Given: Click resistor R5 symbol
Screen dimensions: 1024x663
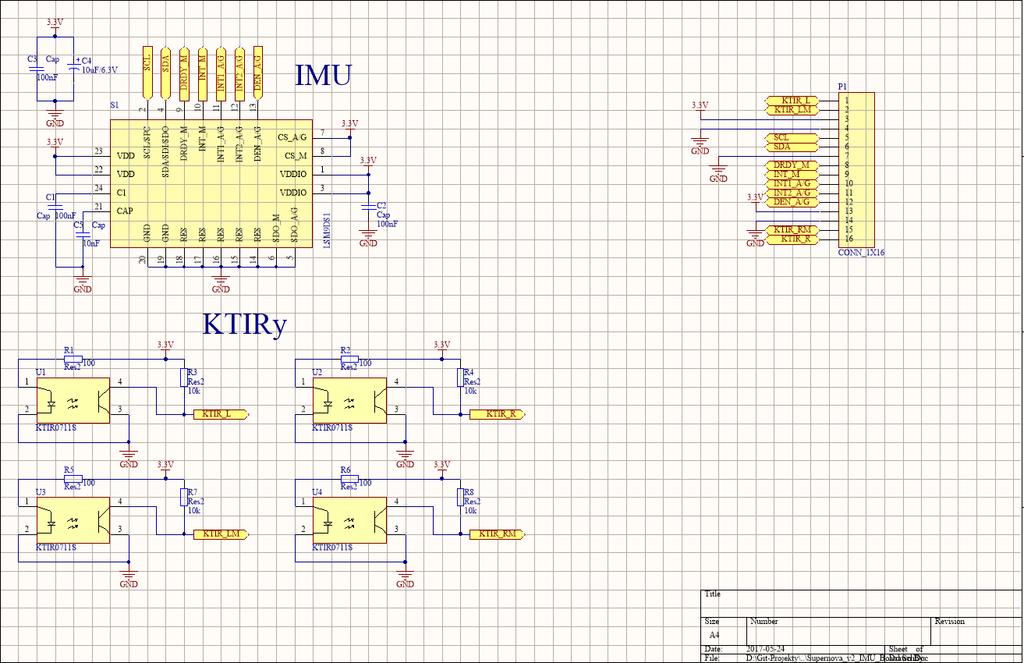Looking at the screenshot, I should coord(74,479).
